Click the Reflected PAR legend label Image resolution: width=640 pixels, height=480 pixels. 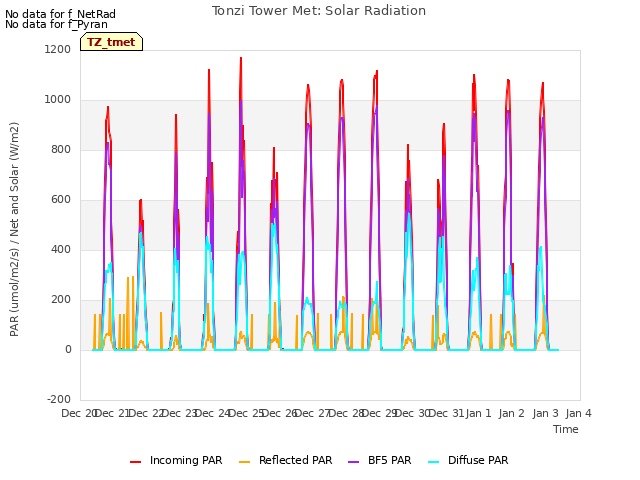pyautogui.click(x=296, y=460)
